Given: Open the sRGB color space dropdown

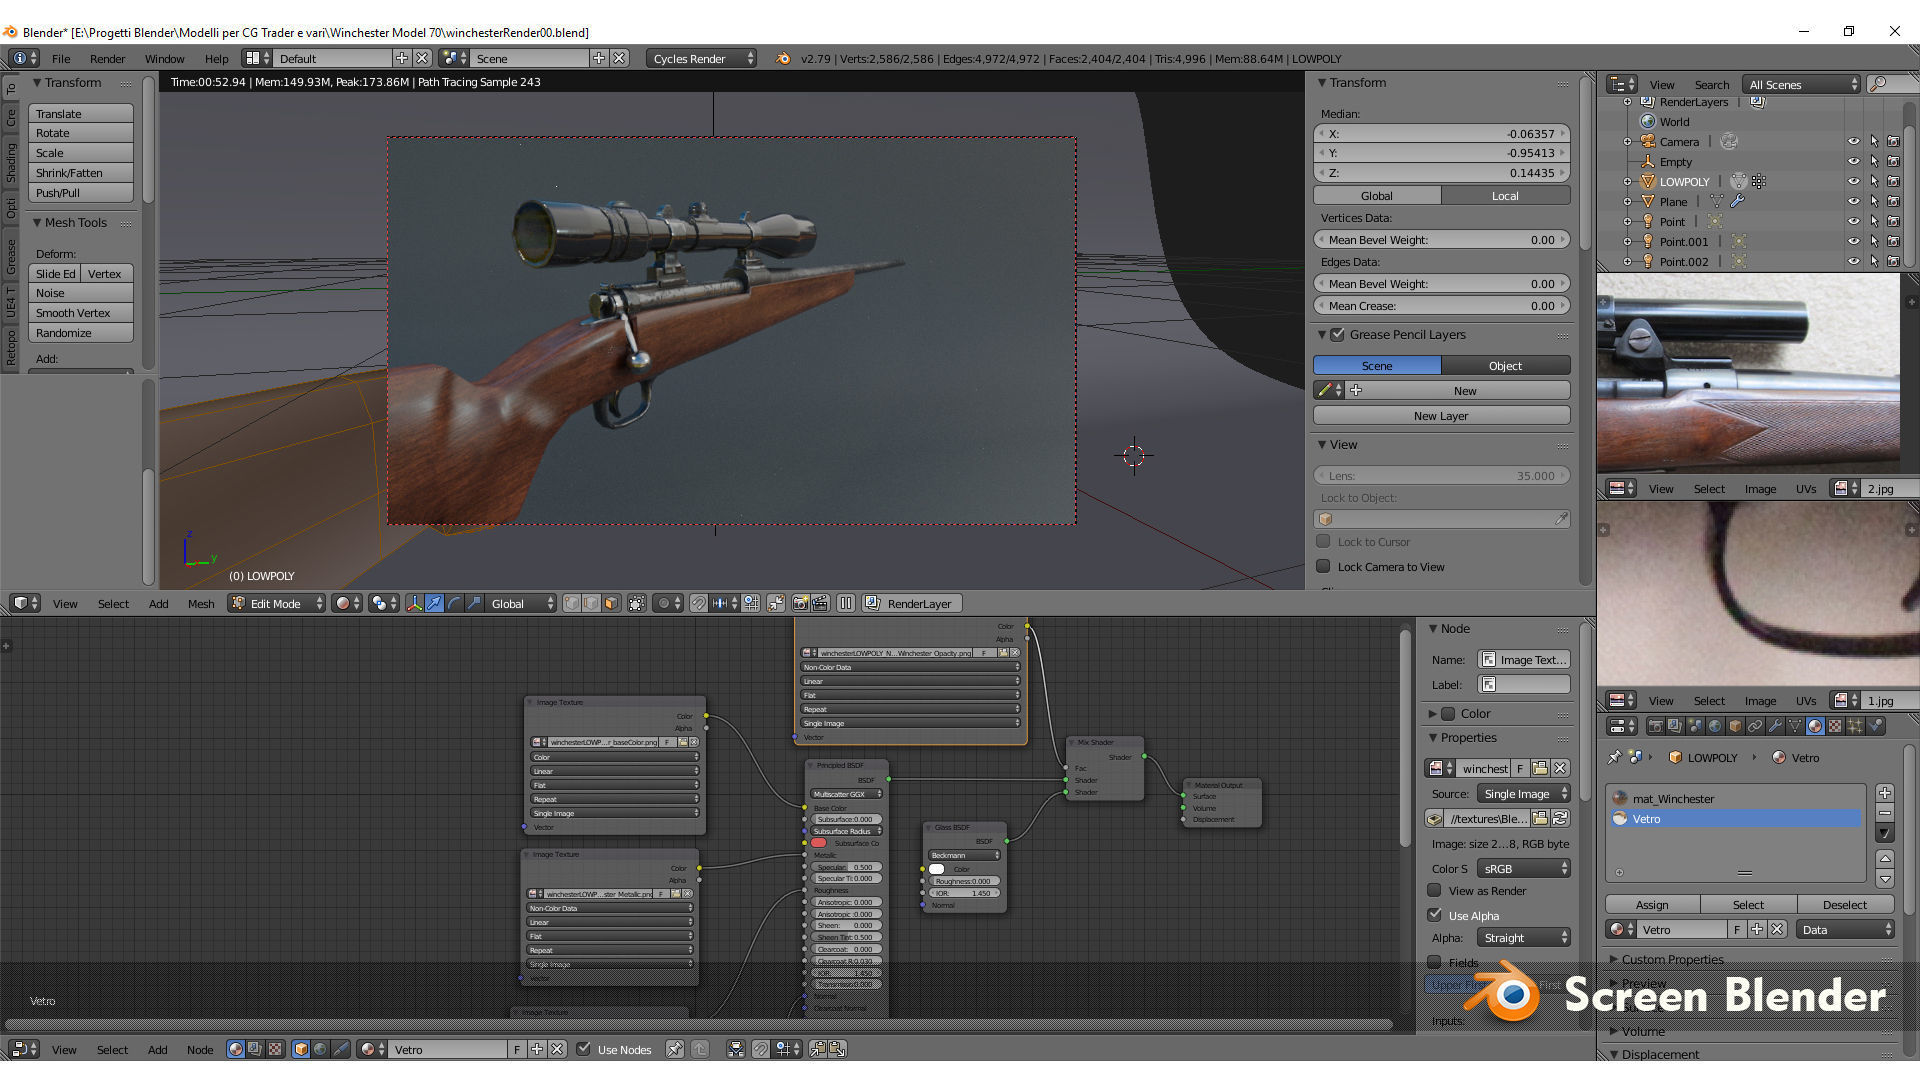Looking at the screenshot, I should click(1523, 868).
